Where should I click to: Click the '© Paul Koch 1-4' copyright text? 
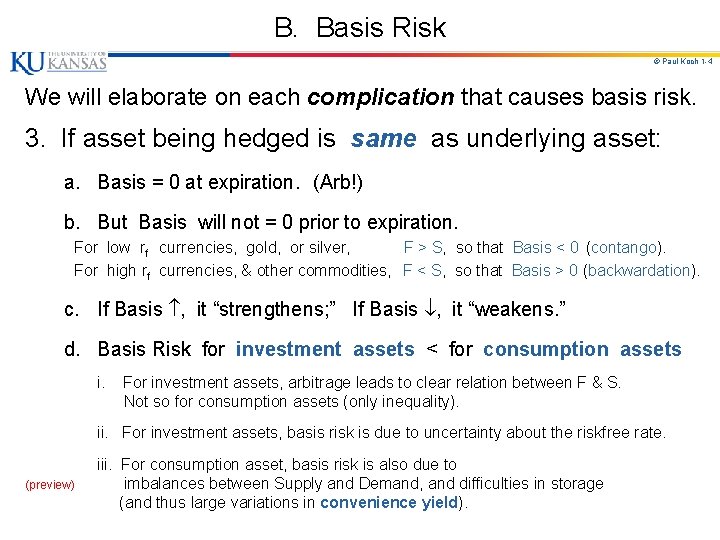(682, 62)
